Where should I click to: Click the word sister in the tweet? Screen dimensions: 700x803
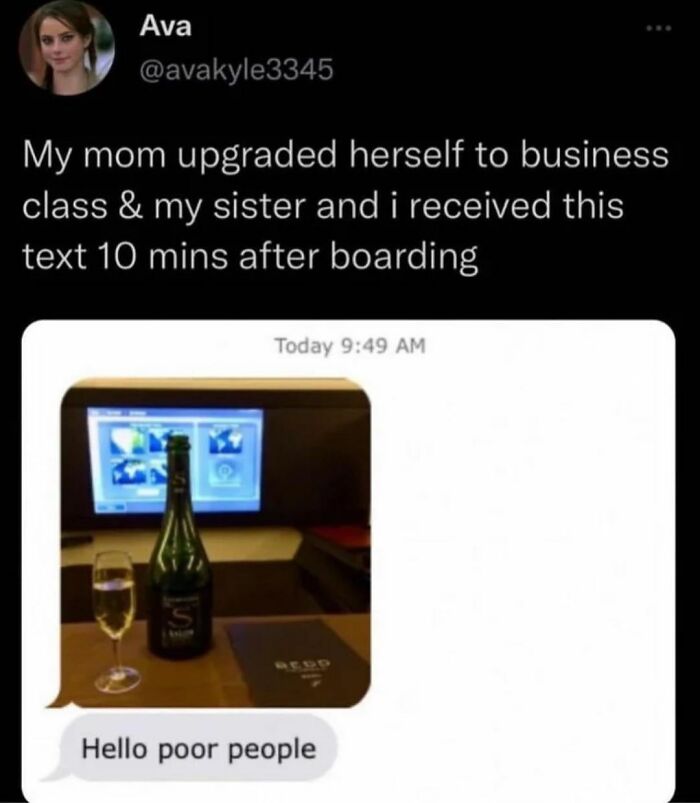tap(259, 206)
